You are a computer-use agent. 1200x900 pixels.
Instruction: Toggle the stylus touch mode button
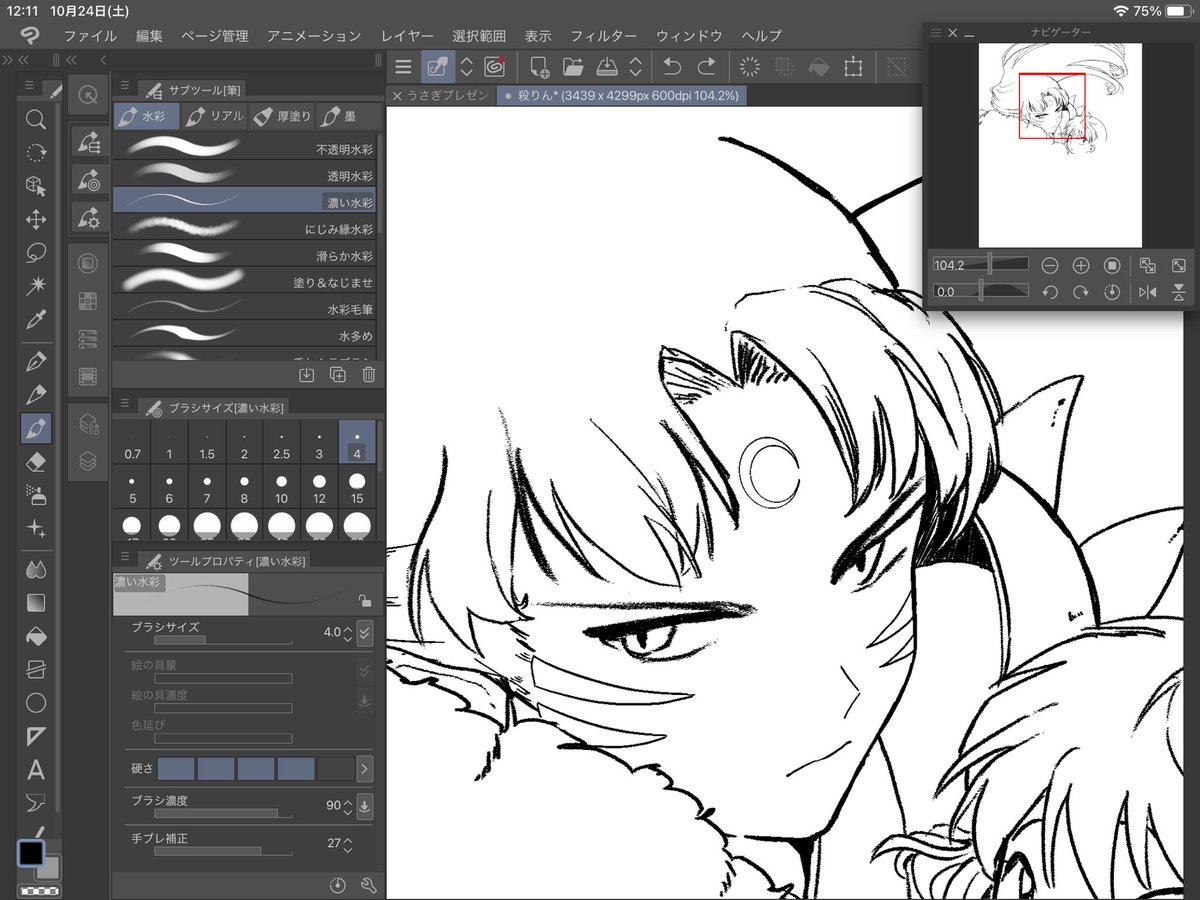pyautogui.click(x=437, y=67)
